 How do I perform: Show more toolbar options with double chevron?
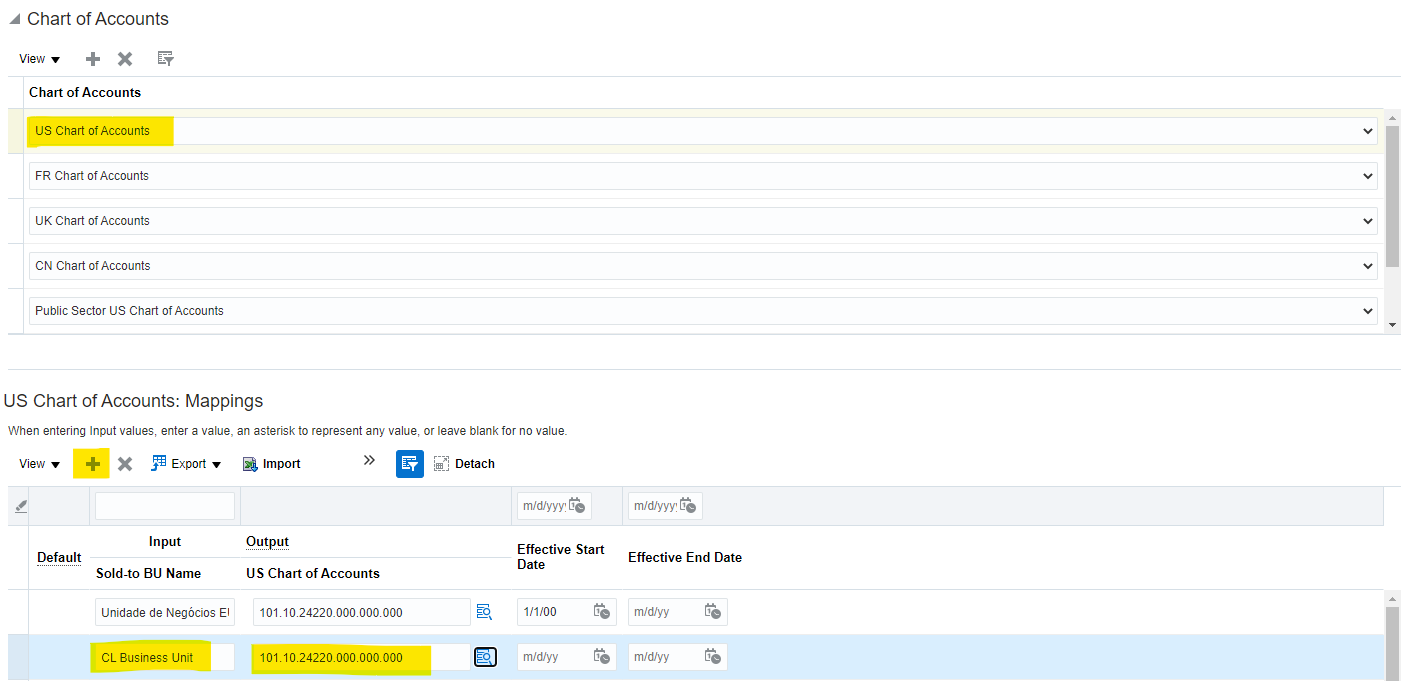click(369, 461)
